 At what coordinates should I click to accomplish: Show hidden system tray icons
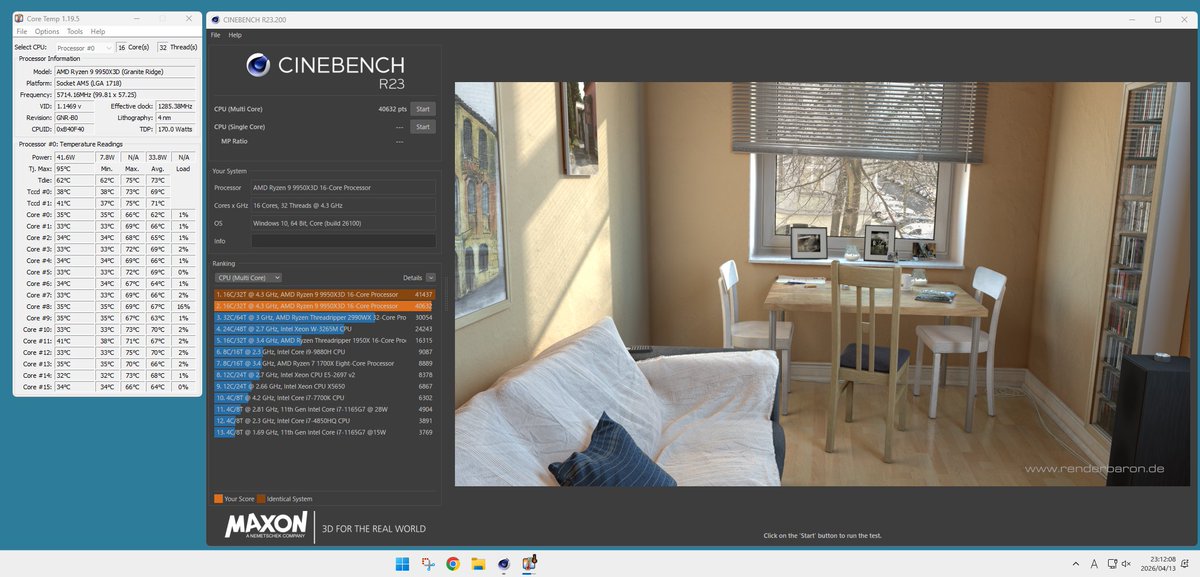(1076, 564)
